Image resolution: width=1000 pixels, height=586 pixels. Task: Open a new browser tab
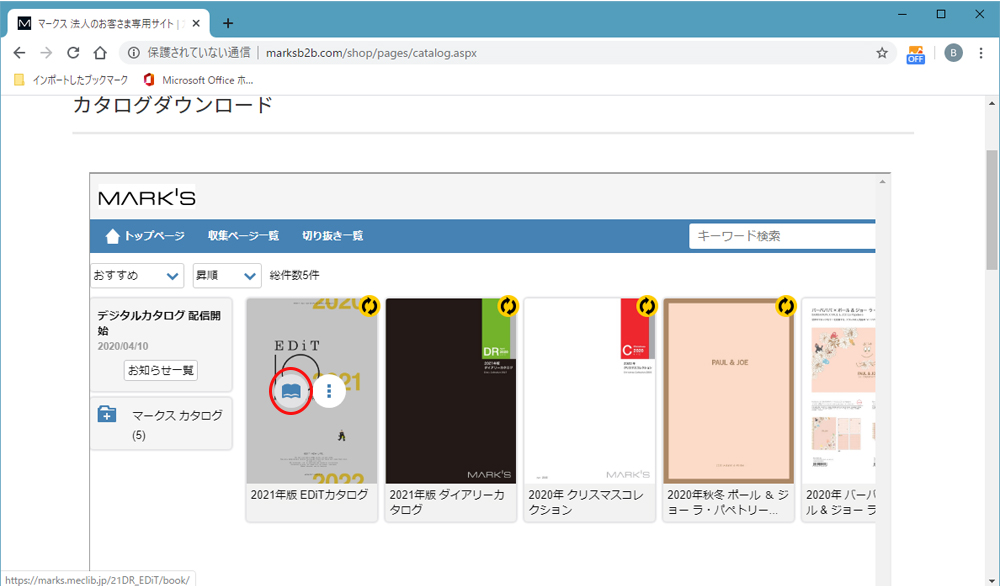pos(228,24)
